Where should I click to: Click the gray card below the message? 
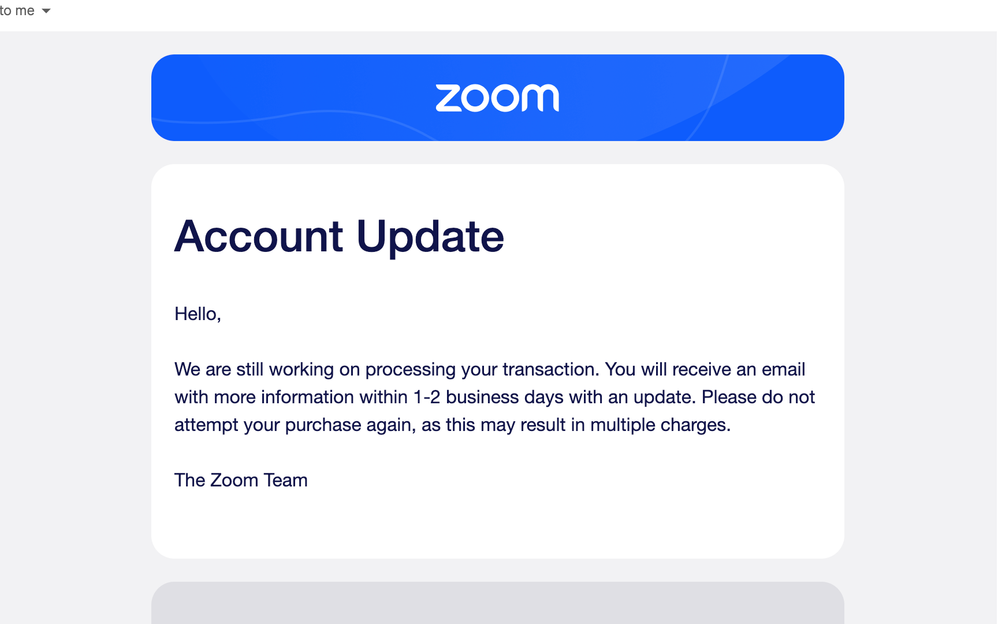(x=497, y=603)
